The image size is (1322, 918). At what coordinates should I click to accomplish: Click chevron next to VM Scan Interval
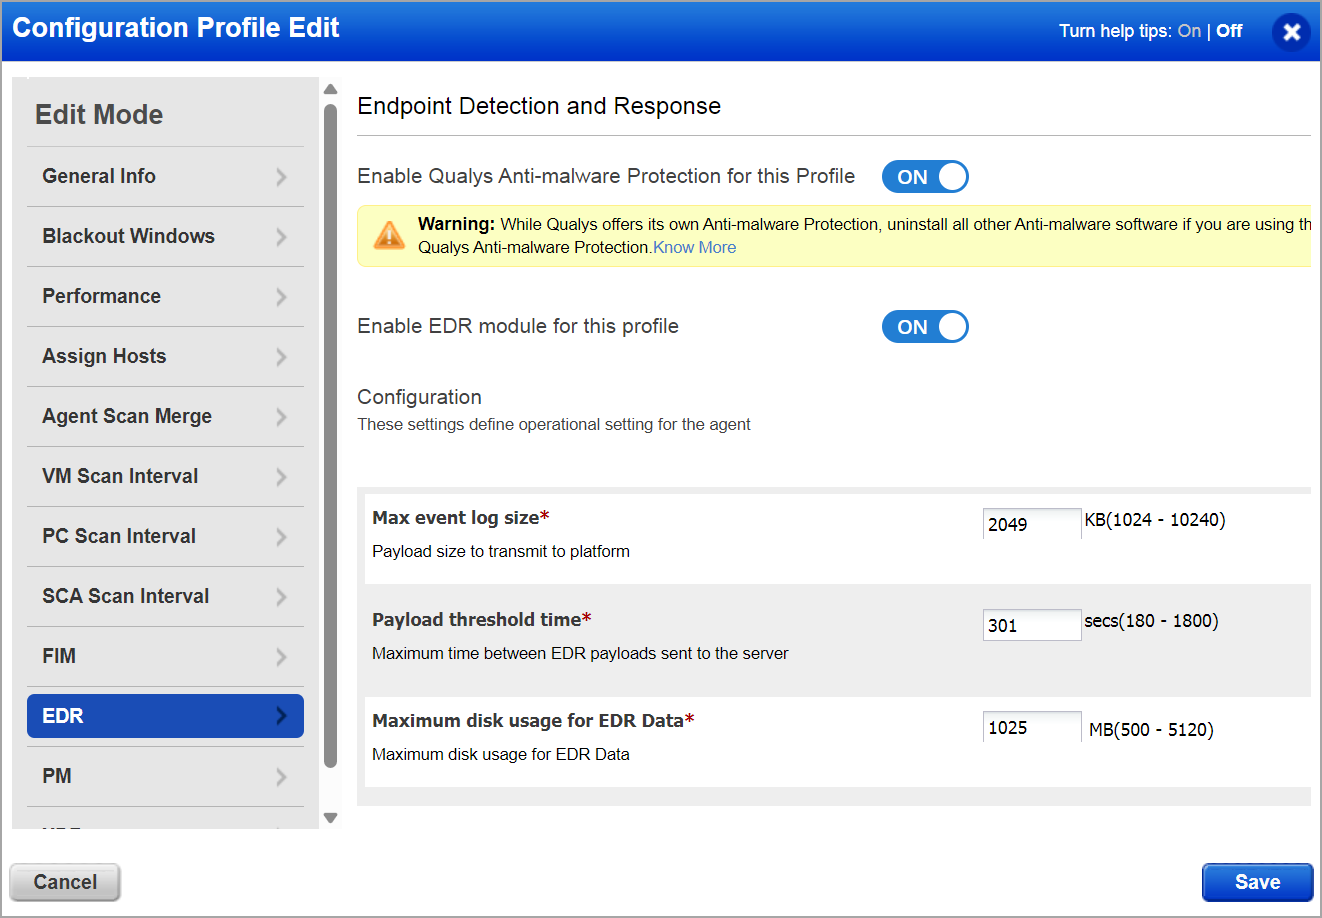click(x=281, y=477)
